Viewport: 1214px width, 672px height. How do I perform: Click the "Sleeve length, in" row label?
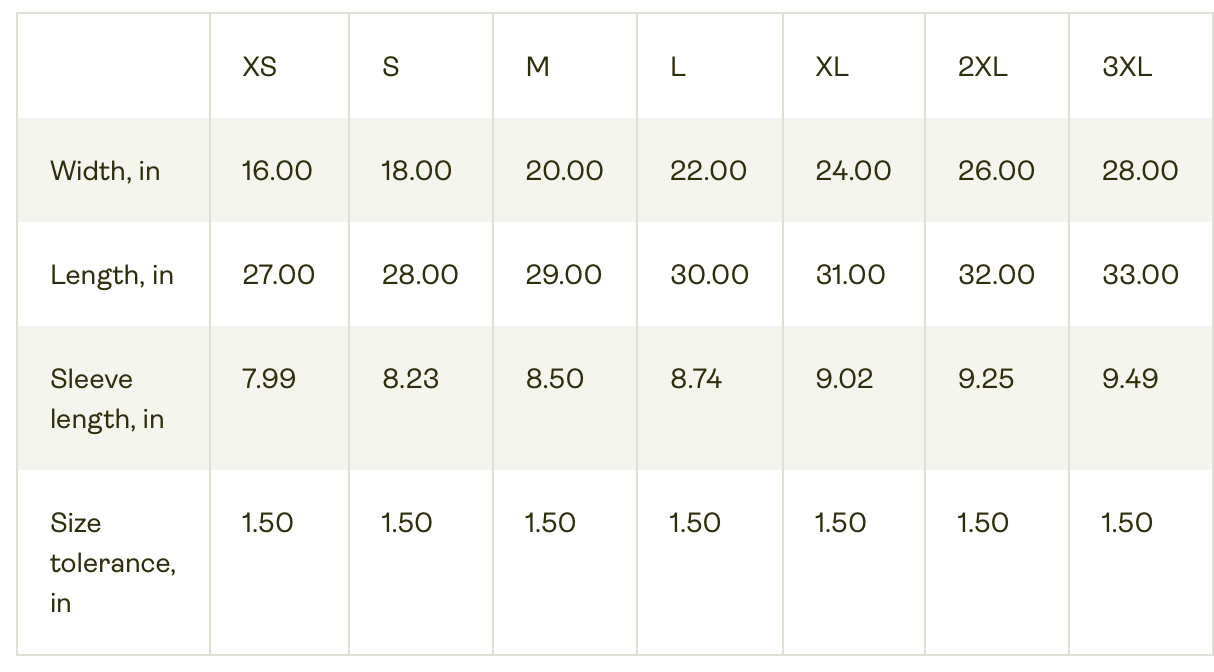[106, 398]
